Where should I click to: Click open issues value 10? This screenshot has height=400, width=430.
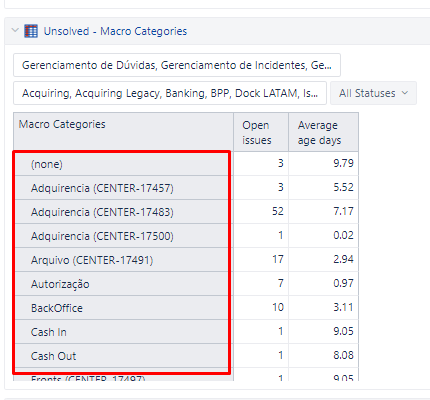[278, 307]
